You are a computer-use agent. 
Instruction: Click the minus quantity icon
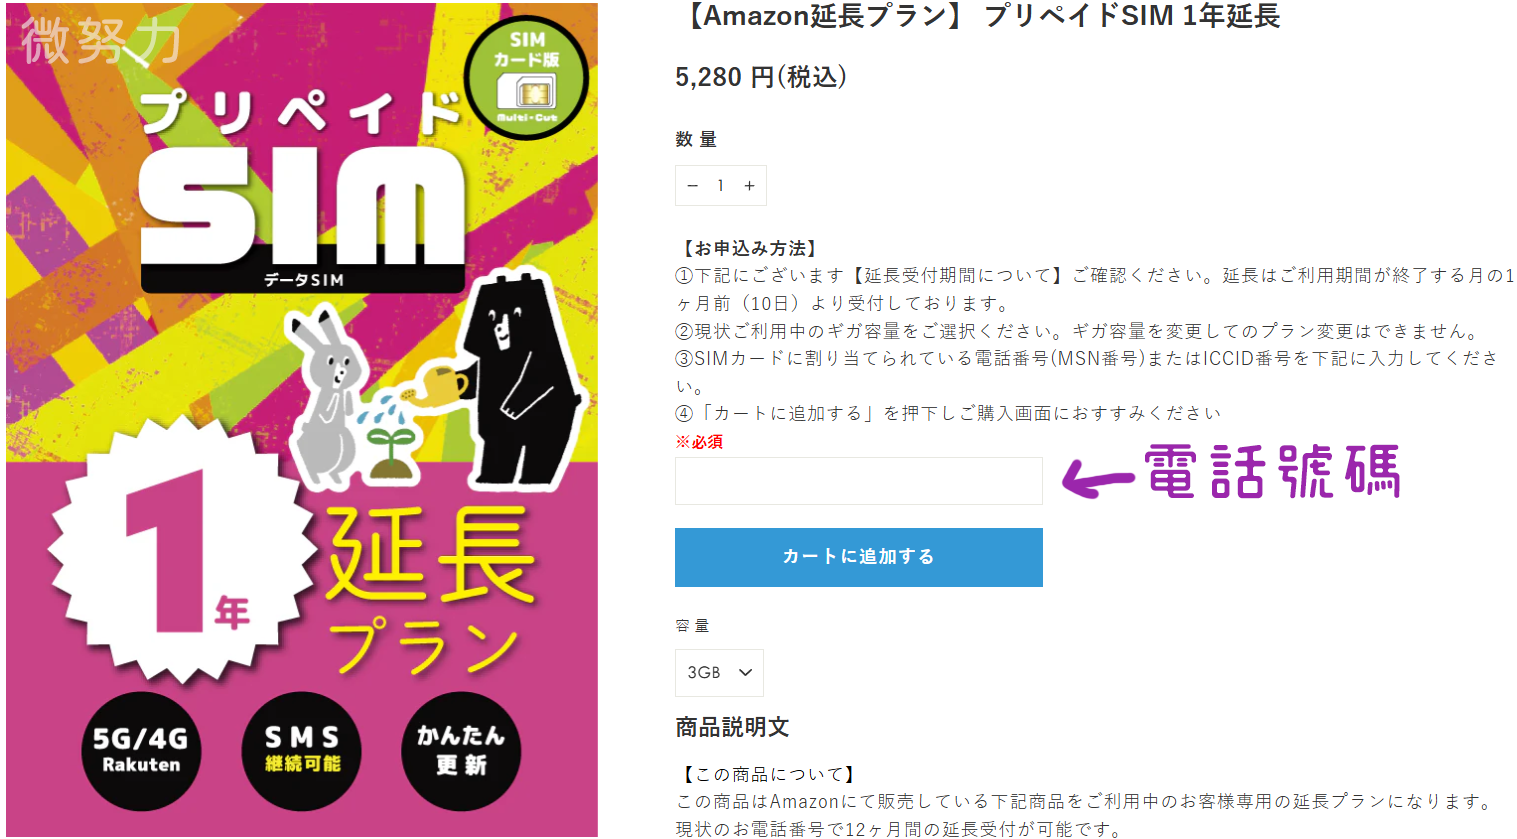692,186
